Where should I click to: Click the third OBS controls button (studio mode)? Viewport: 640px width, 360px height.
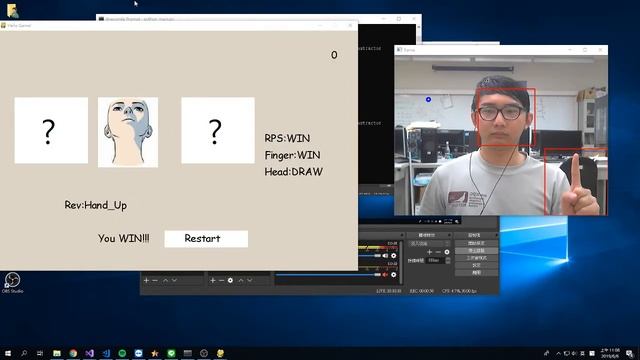476,258
